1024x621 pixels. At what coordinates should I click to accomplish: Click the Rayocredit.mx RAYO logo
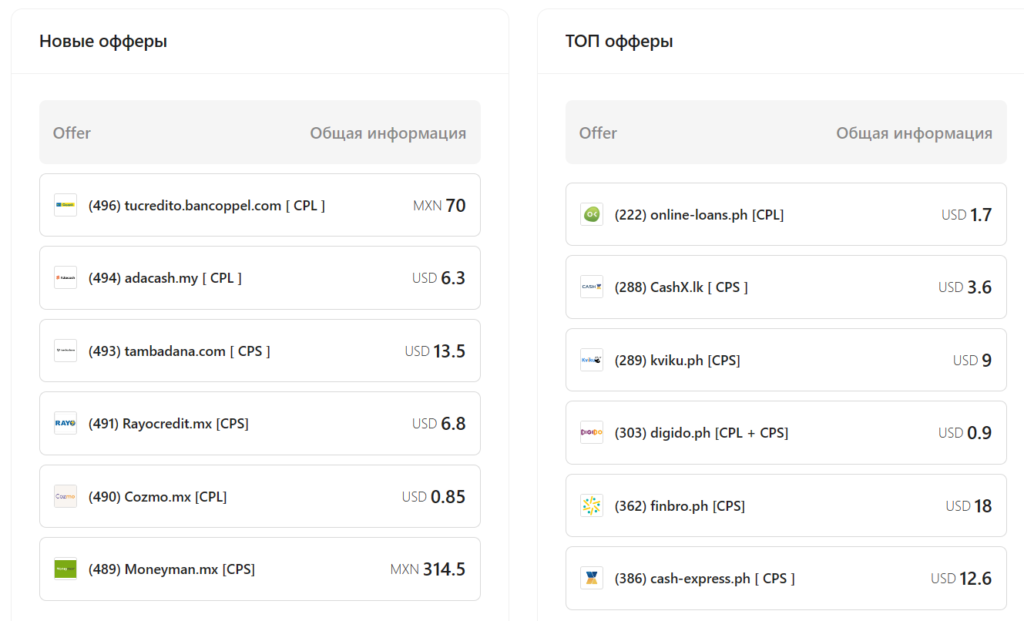tap(65, 423)
